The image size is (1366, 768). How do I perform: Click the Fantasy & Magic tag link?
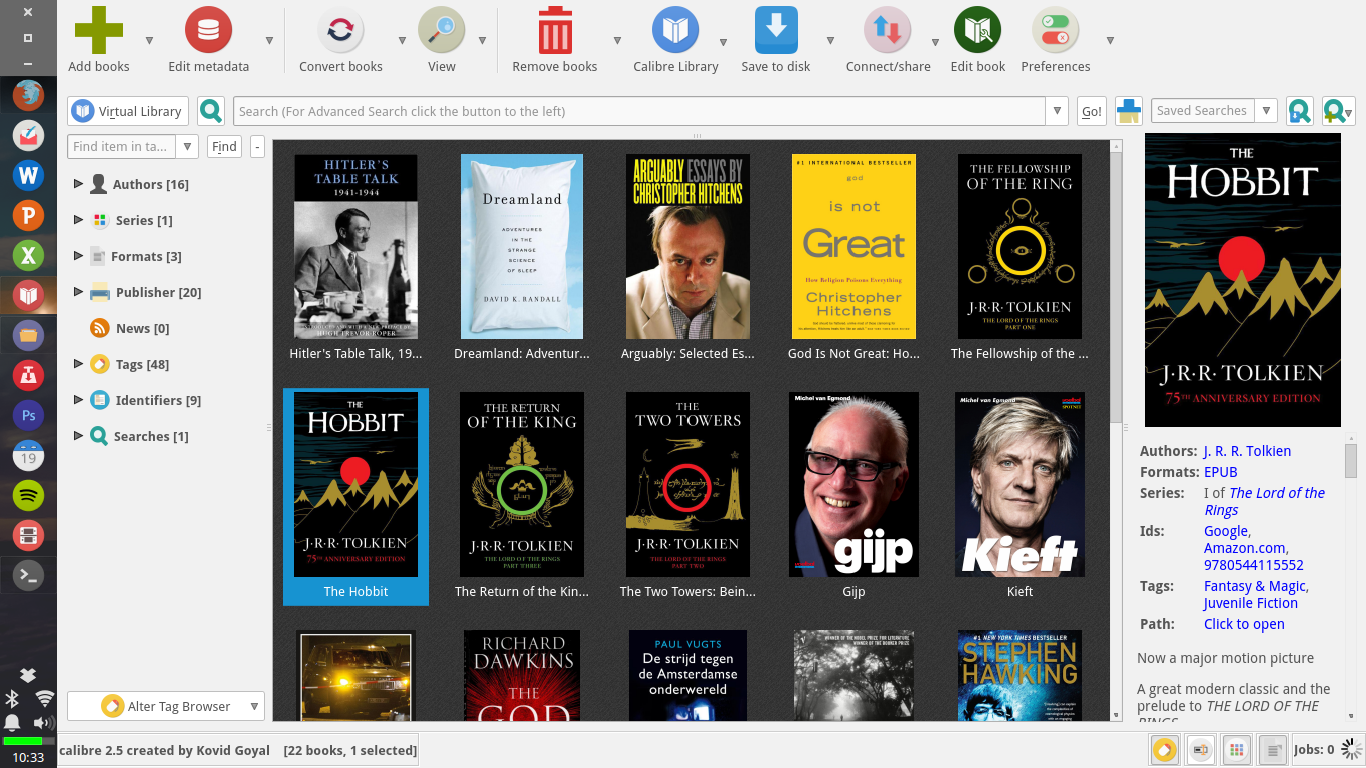tap(1254, 586)
